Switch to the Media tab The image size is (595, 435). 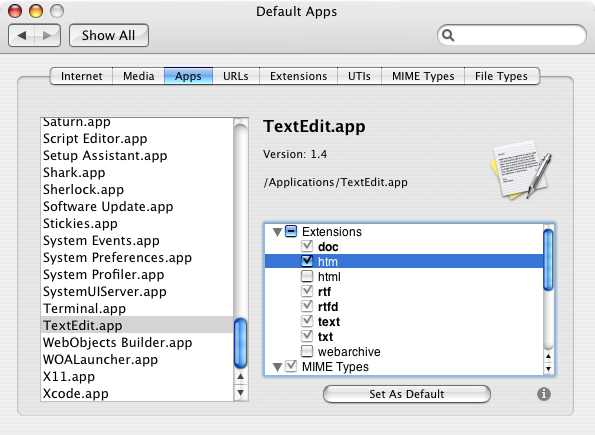(x=139, y=76)
